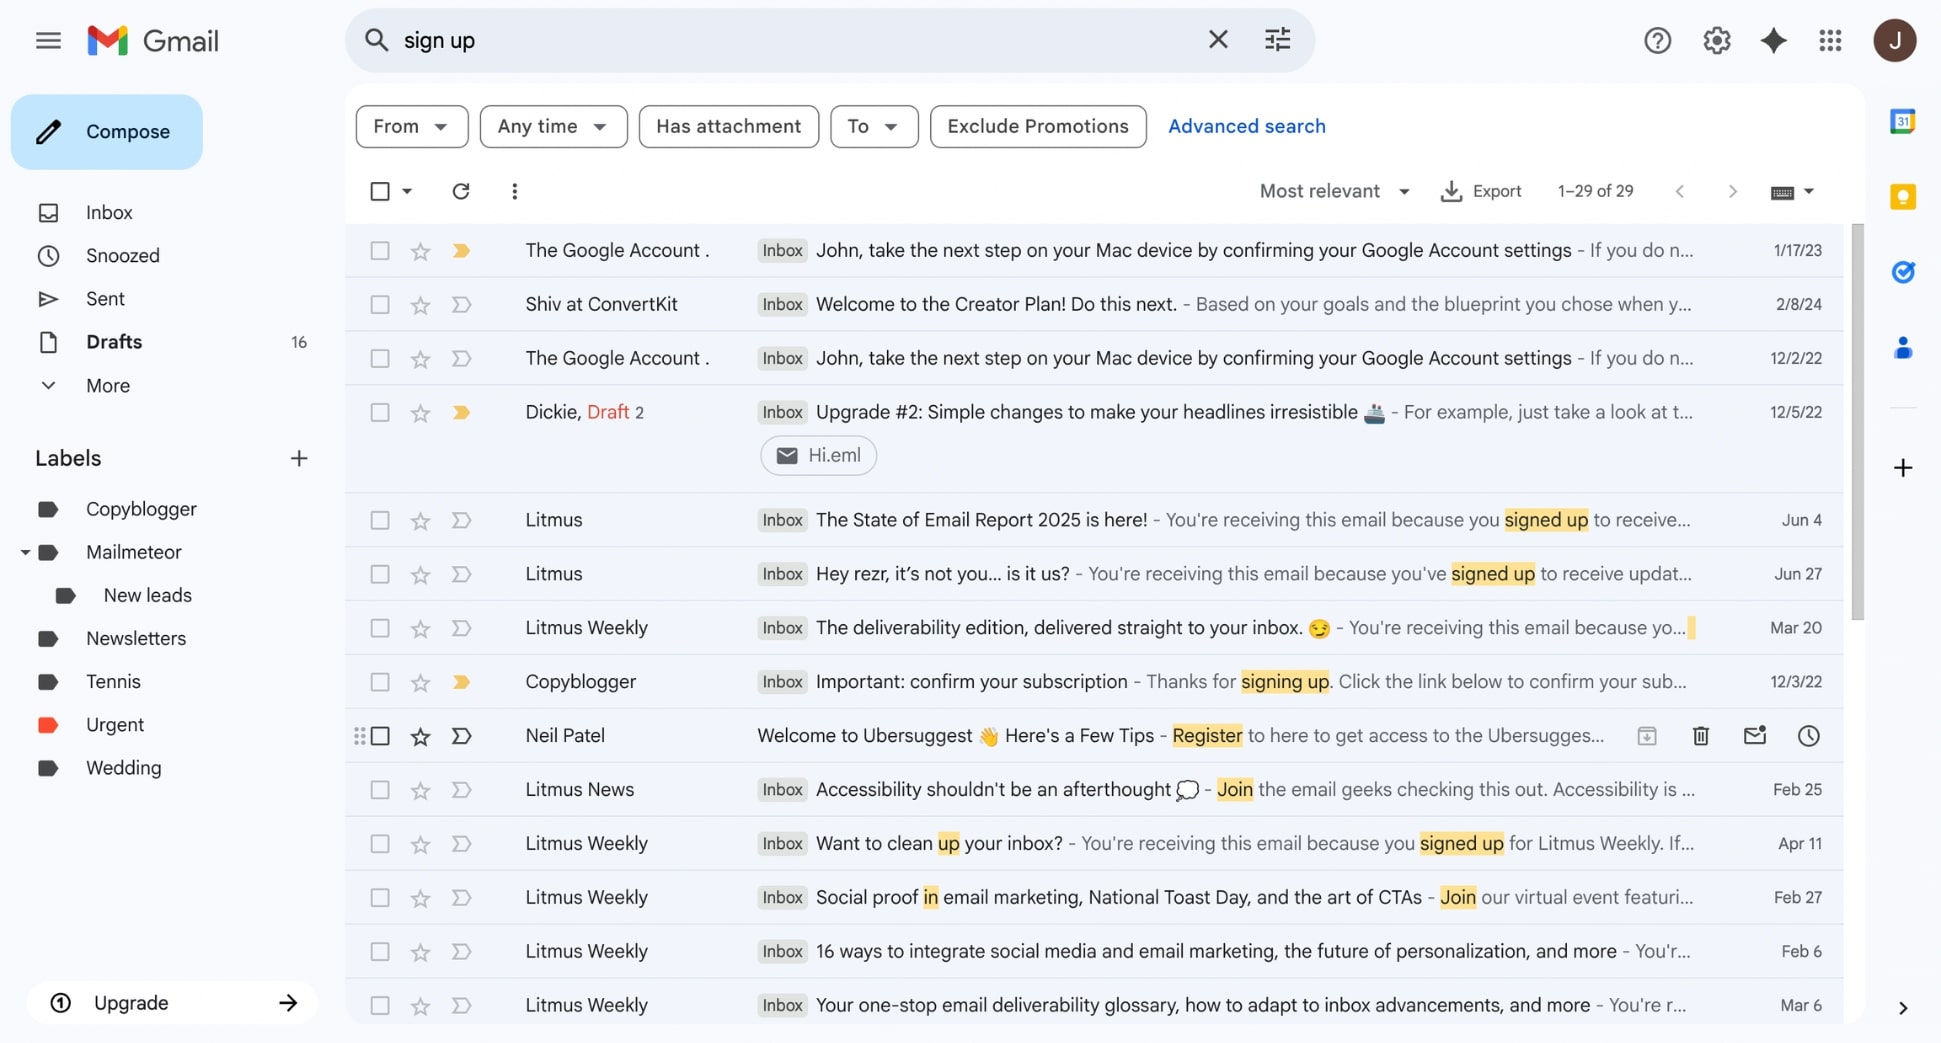The image size is (1941, 1043).
Task: Click the Export button
Action: pos(1481,191)
